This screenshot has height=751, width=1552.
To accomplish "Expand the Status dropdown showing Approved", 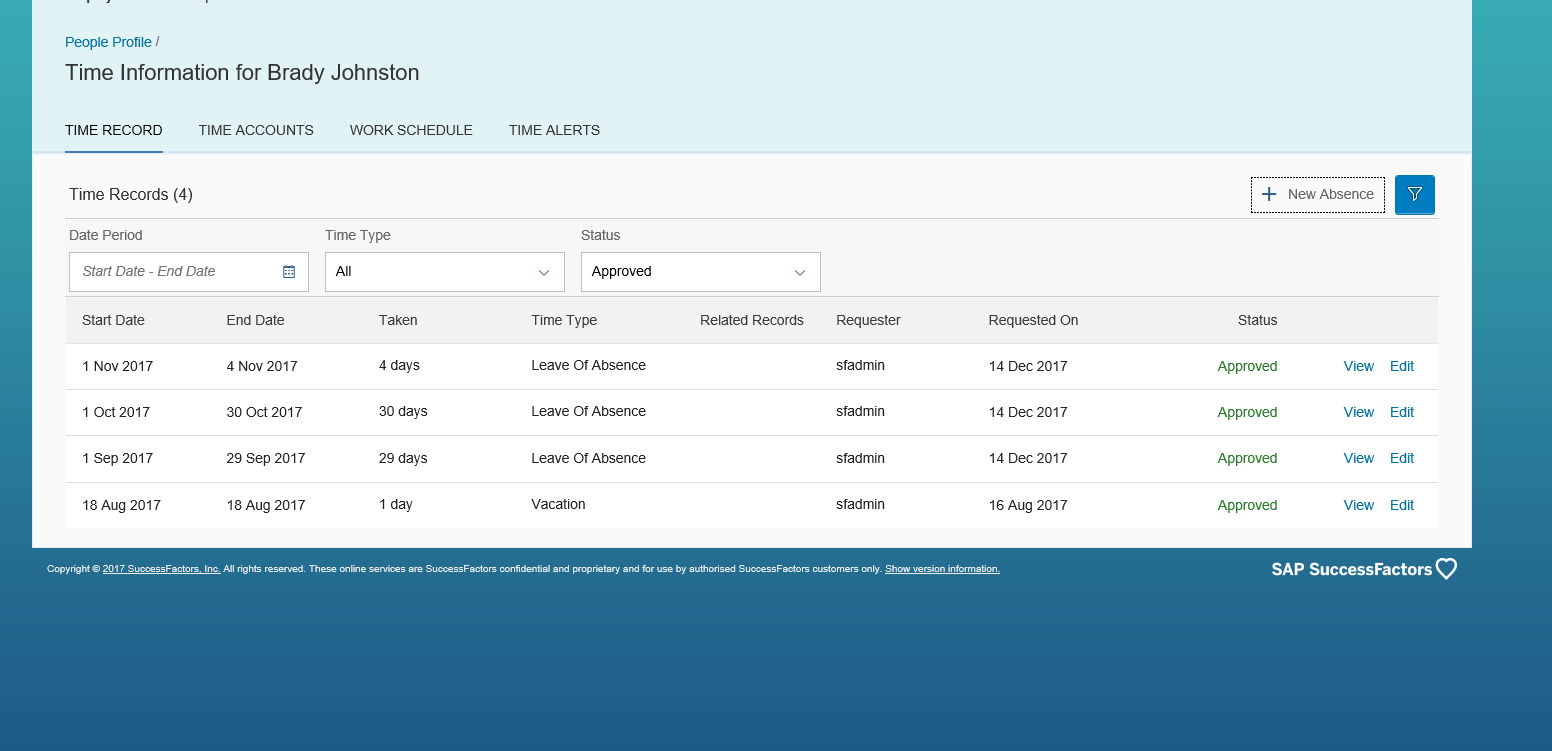I will (x=701, y=272).
